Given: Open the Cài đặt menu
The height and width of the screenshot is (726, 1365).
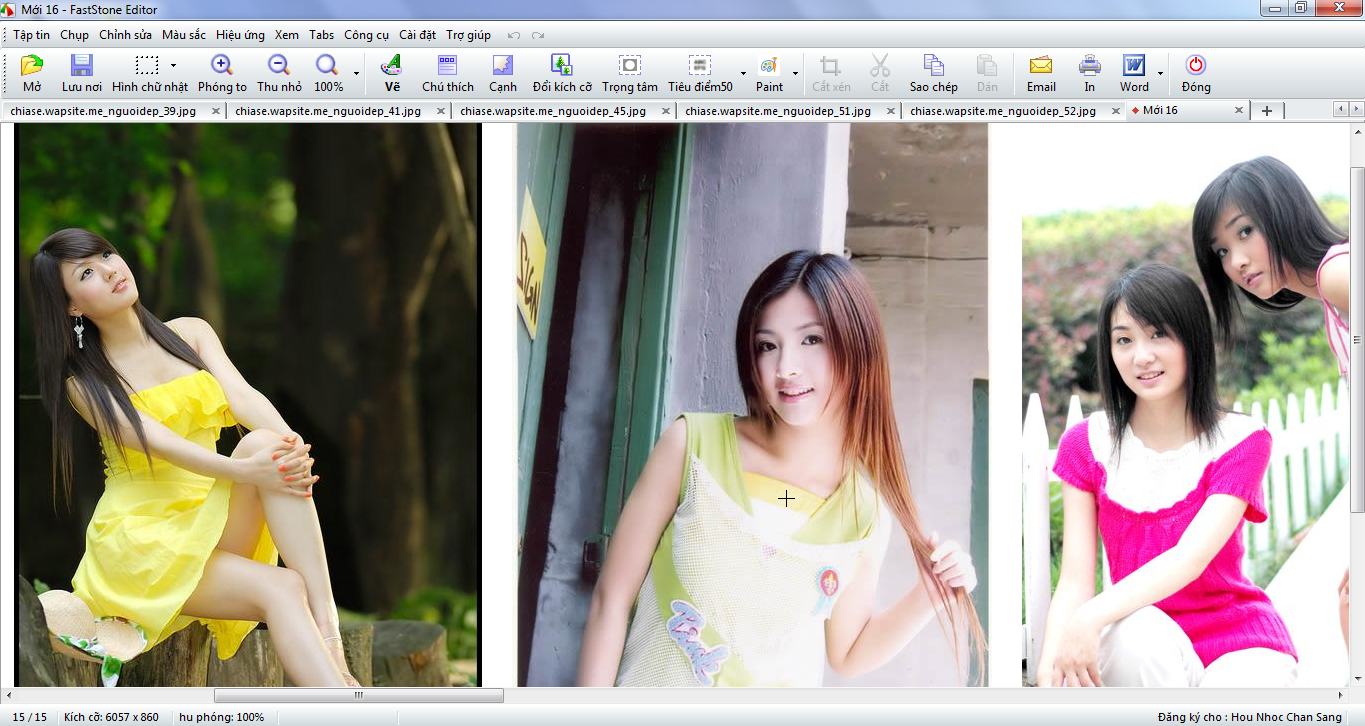Looking at the screenshot, I should [417, 35].
